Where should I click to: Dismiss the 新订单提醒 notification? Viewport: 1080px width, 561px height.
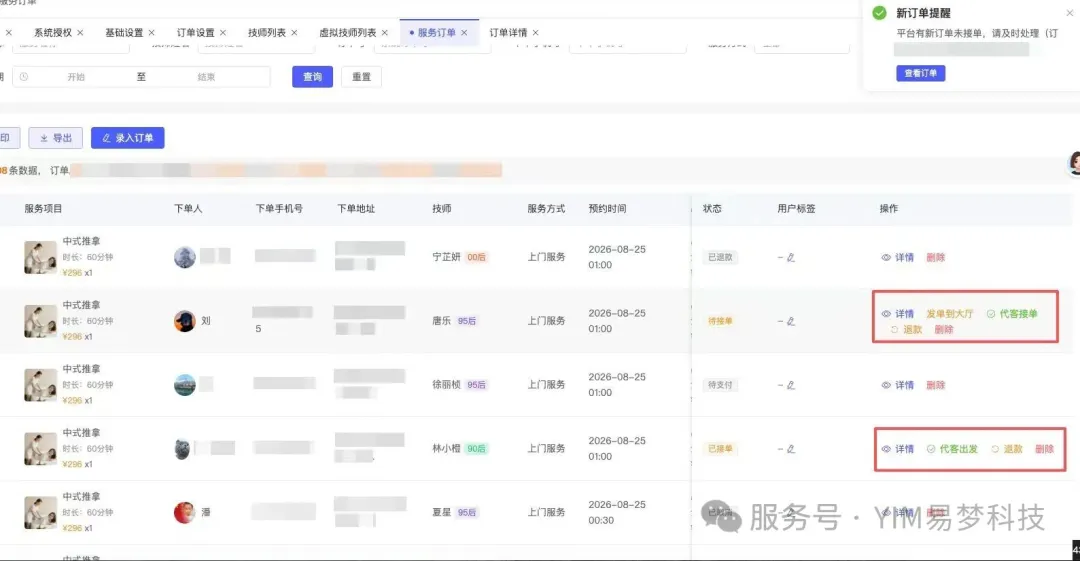(1070, 12)
